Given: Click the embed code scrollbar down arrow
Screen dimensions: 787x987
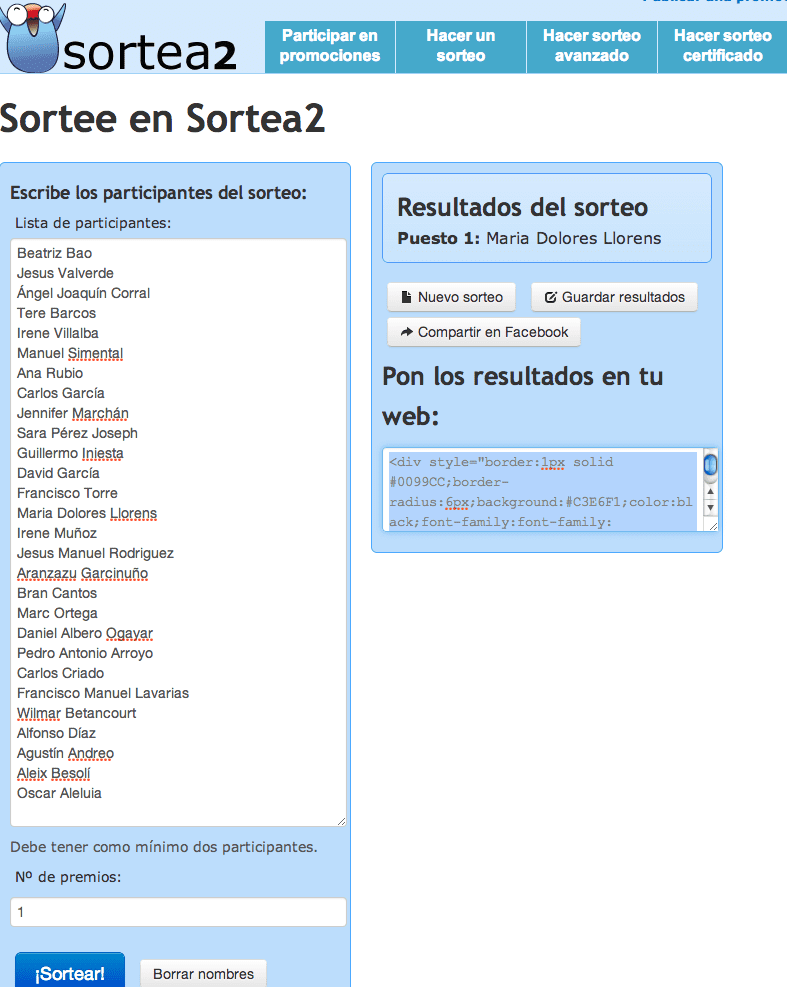Looking at the screenshot, I should [710, 507].
